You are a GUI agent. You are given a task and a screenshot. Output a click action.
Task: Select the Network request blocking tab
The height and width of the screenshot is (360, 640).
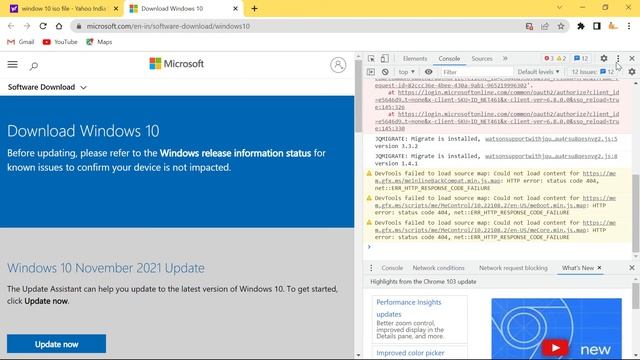coord(513,268)
